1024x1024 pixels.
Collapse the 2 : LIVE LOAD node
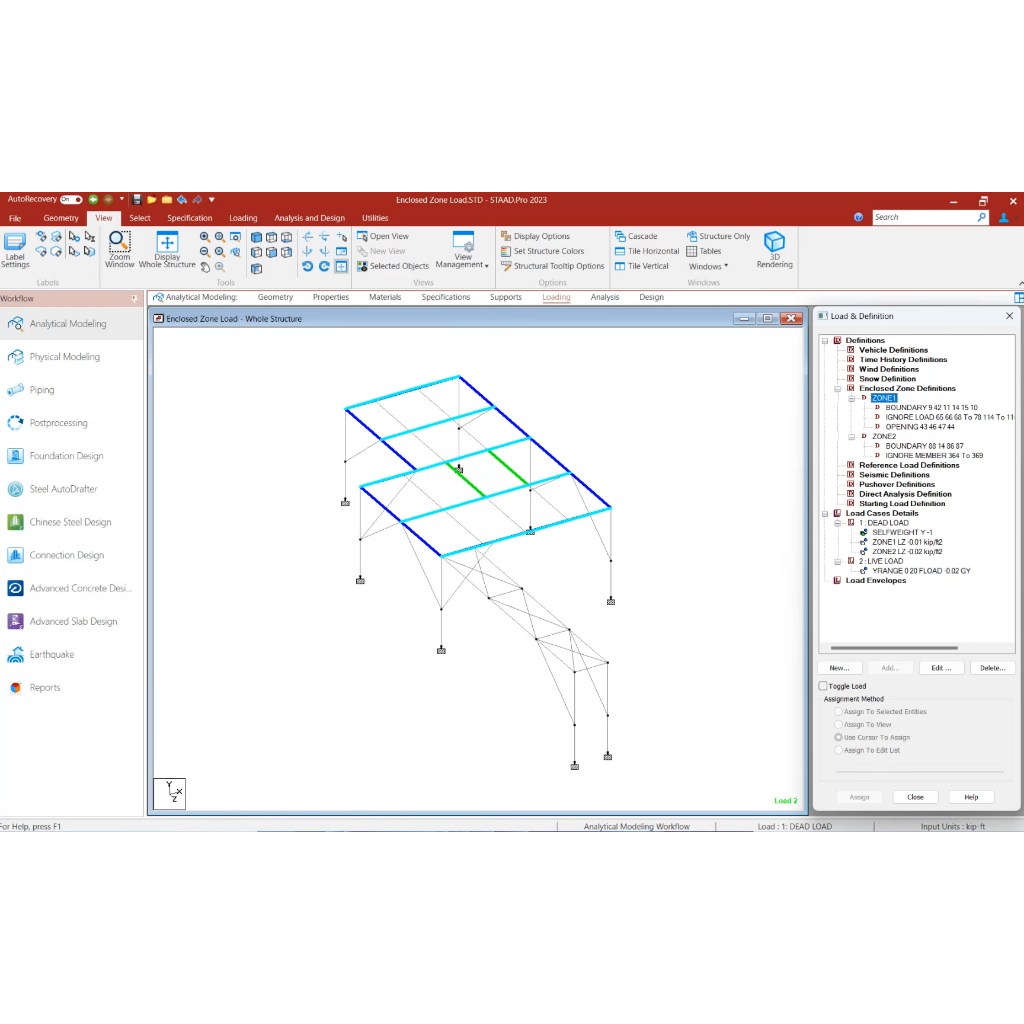[838, 561]
